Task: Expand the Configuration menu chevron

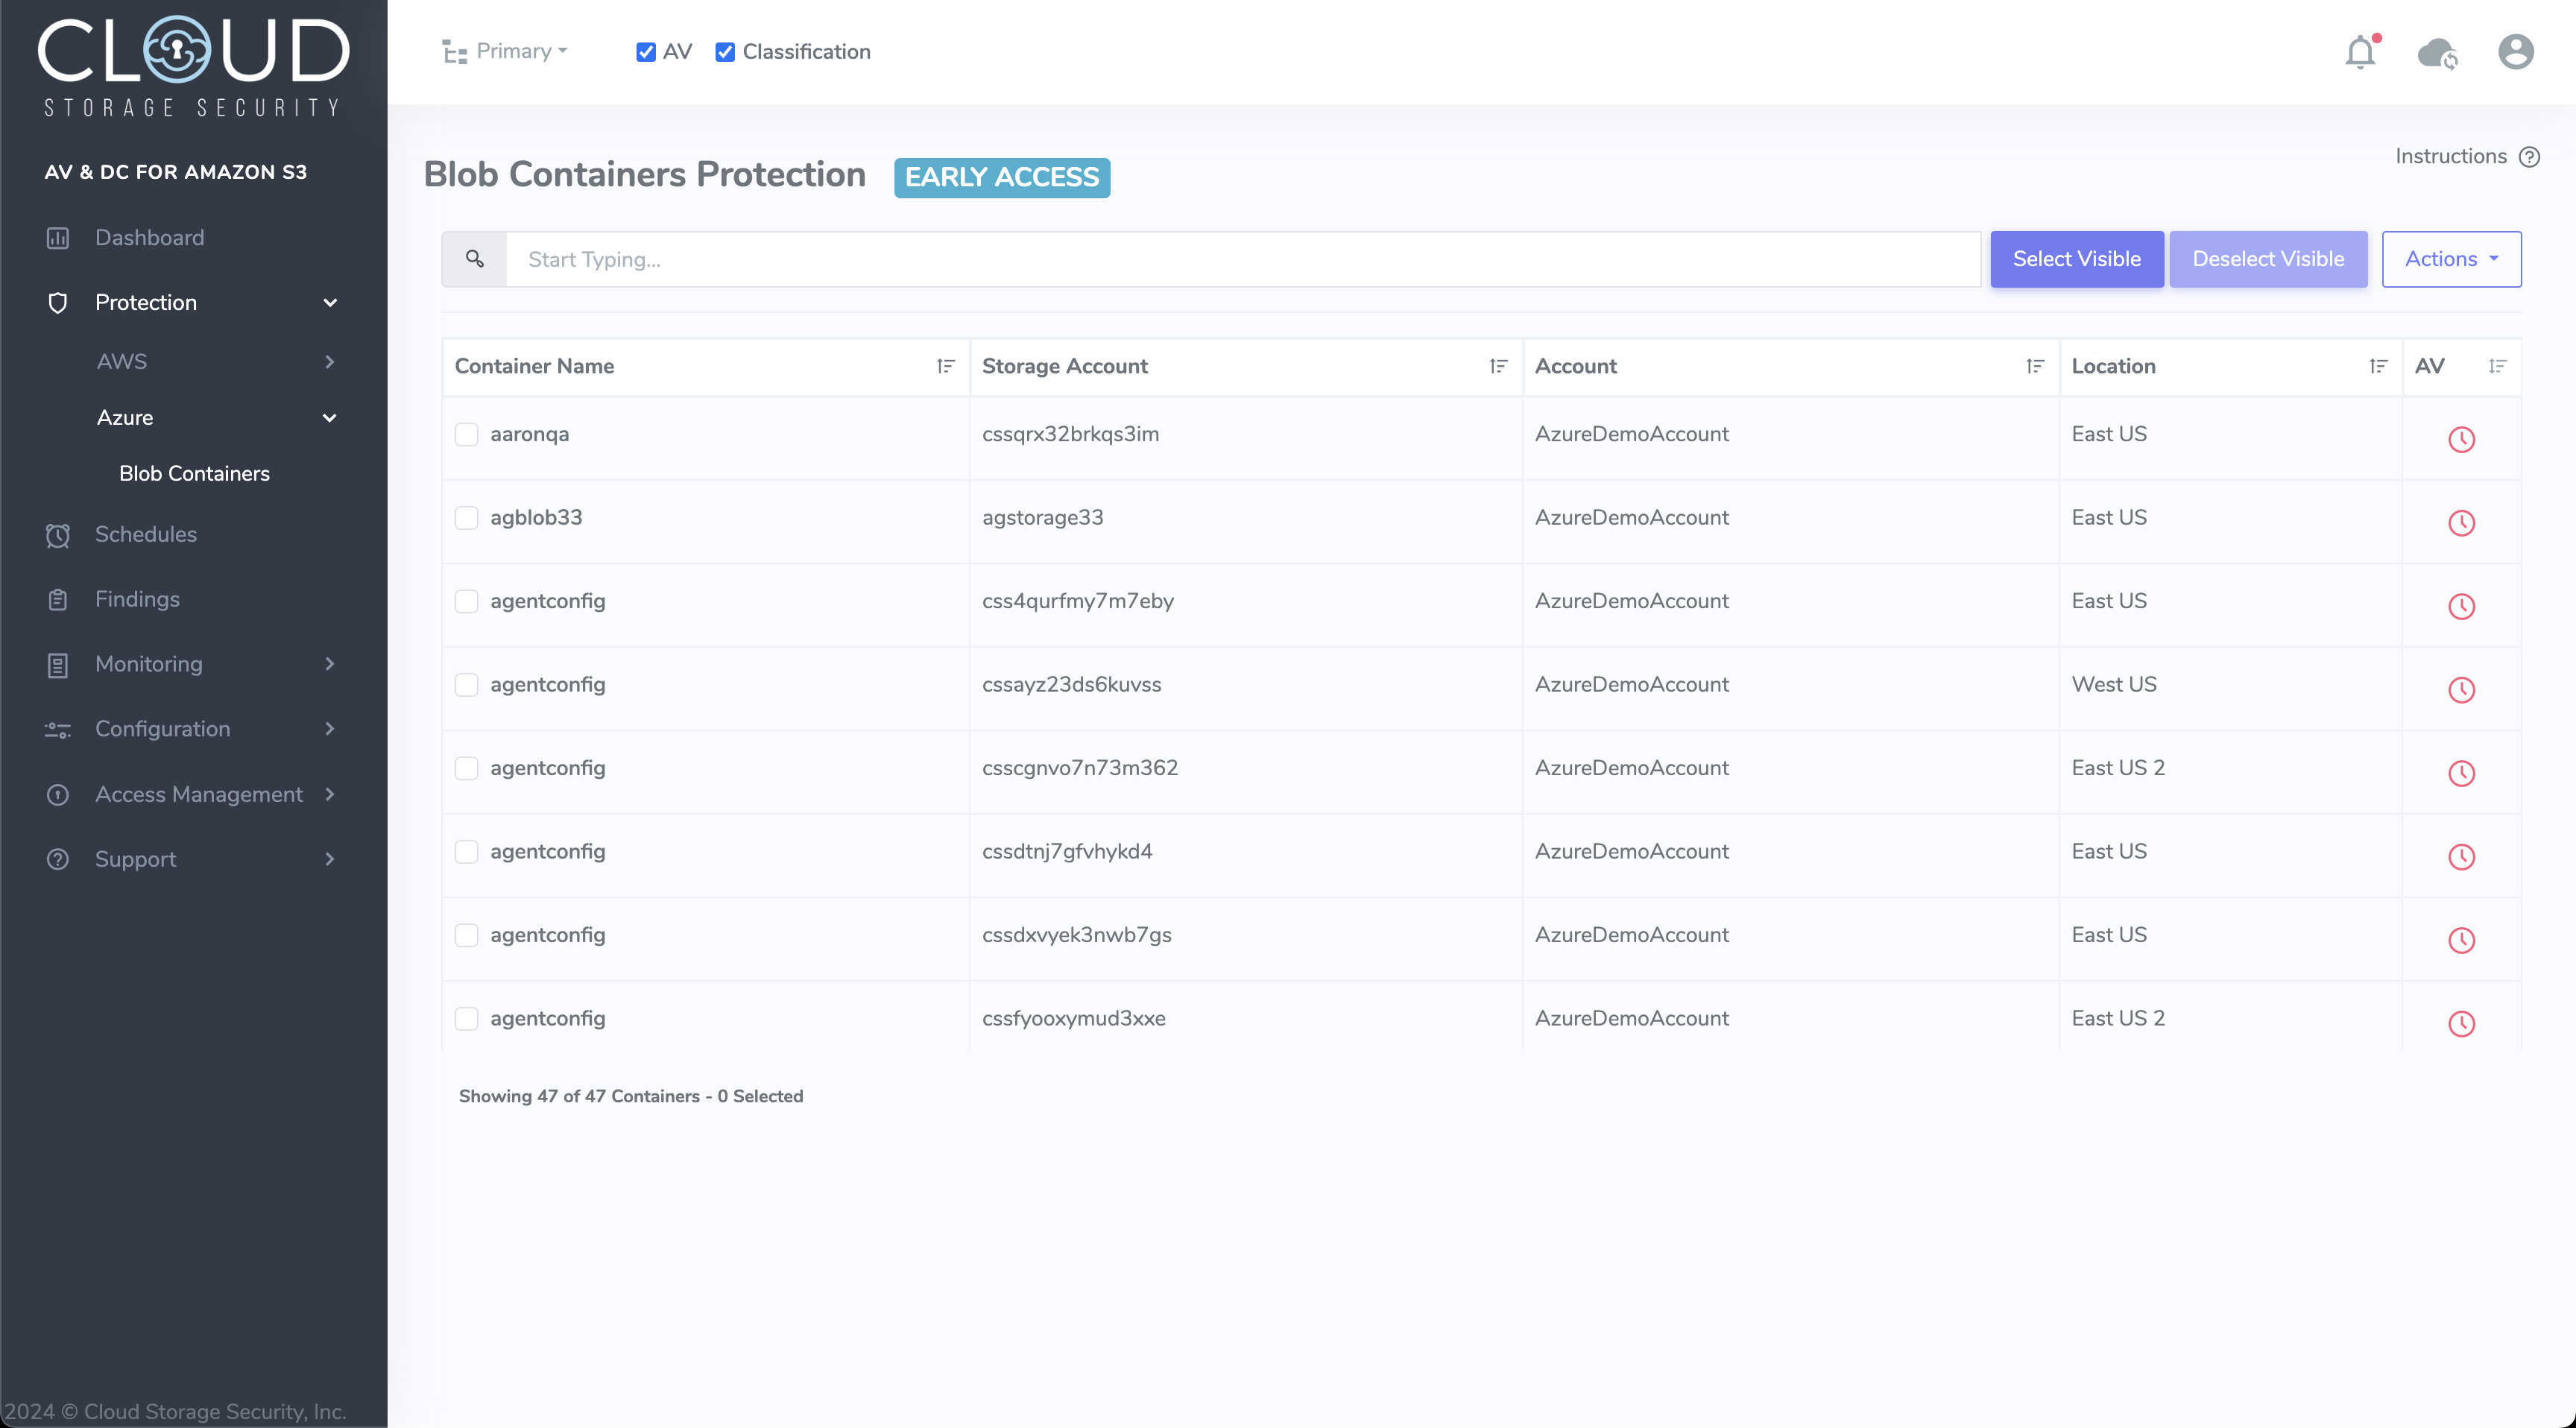Action: 330,729
